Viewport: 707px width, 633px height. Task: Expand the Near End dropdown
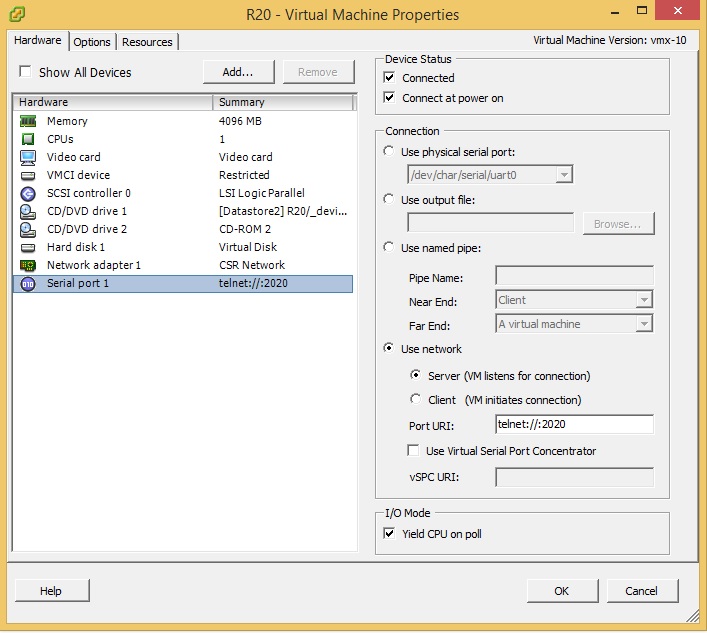click(x=644, y=300)
